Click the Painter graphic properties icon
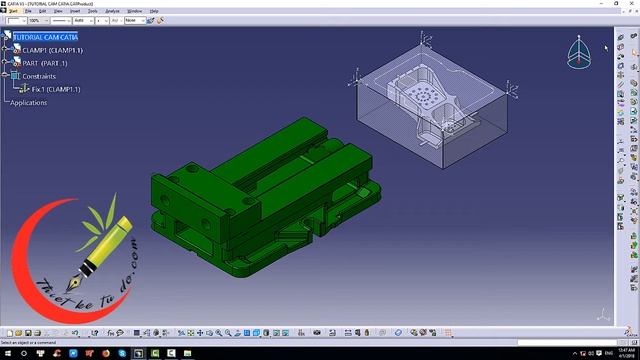Image resolution: width=640 pixels, height=360 pixels. coord(151,20)
